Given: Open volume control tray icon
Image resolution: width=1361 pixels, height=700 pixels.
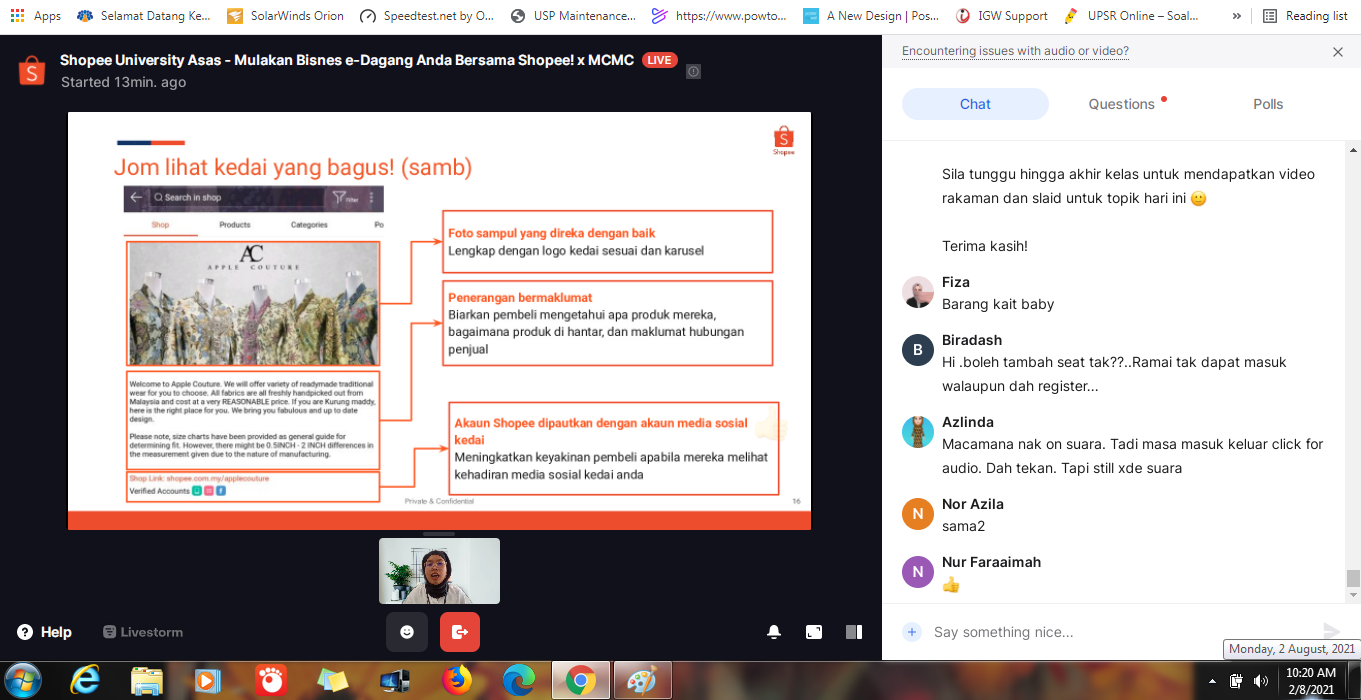Looking at the screenshot, I should [x=1261, y=681].
